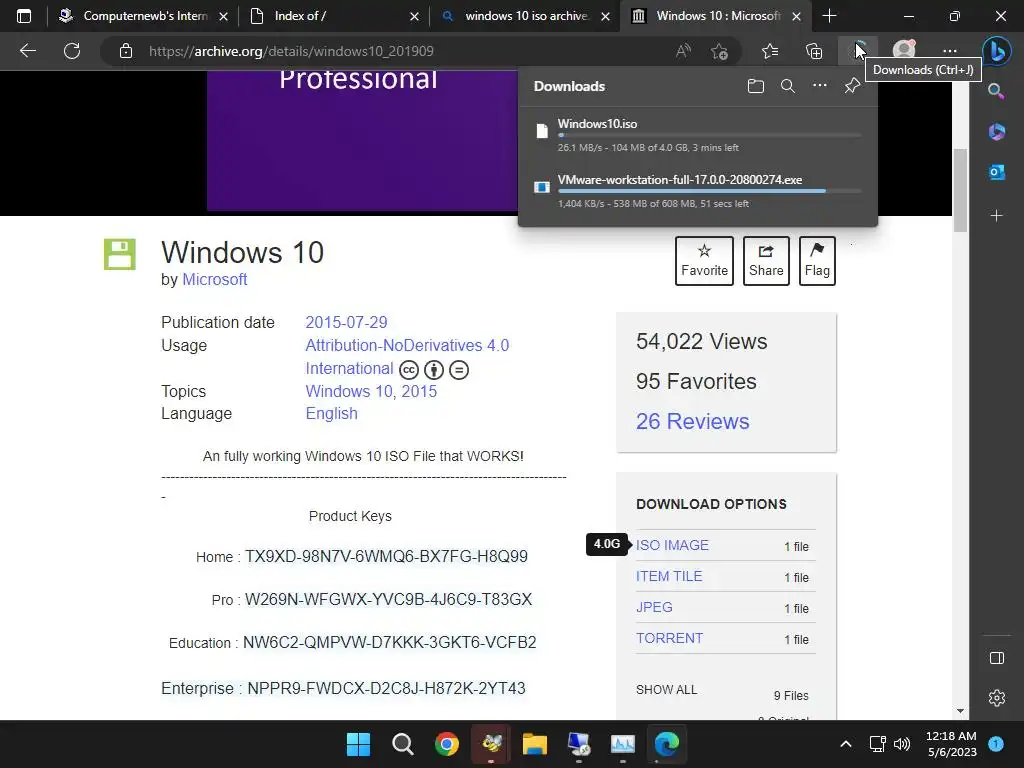
Task: Go back with the browser back arrow
Action: (x=27, y=51)
